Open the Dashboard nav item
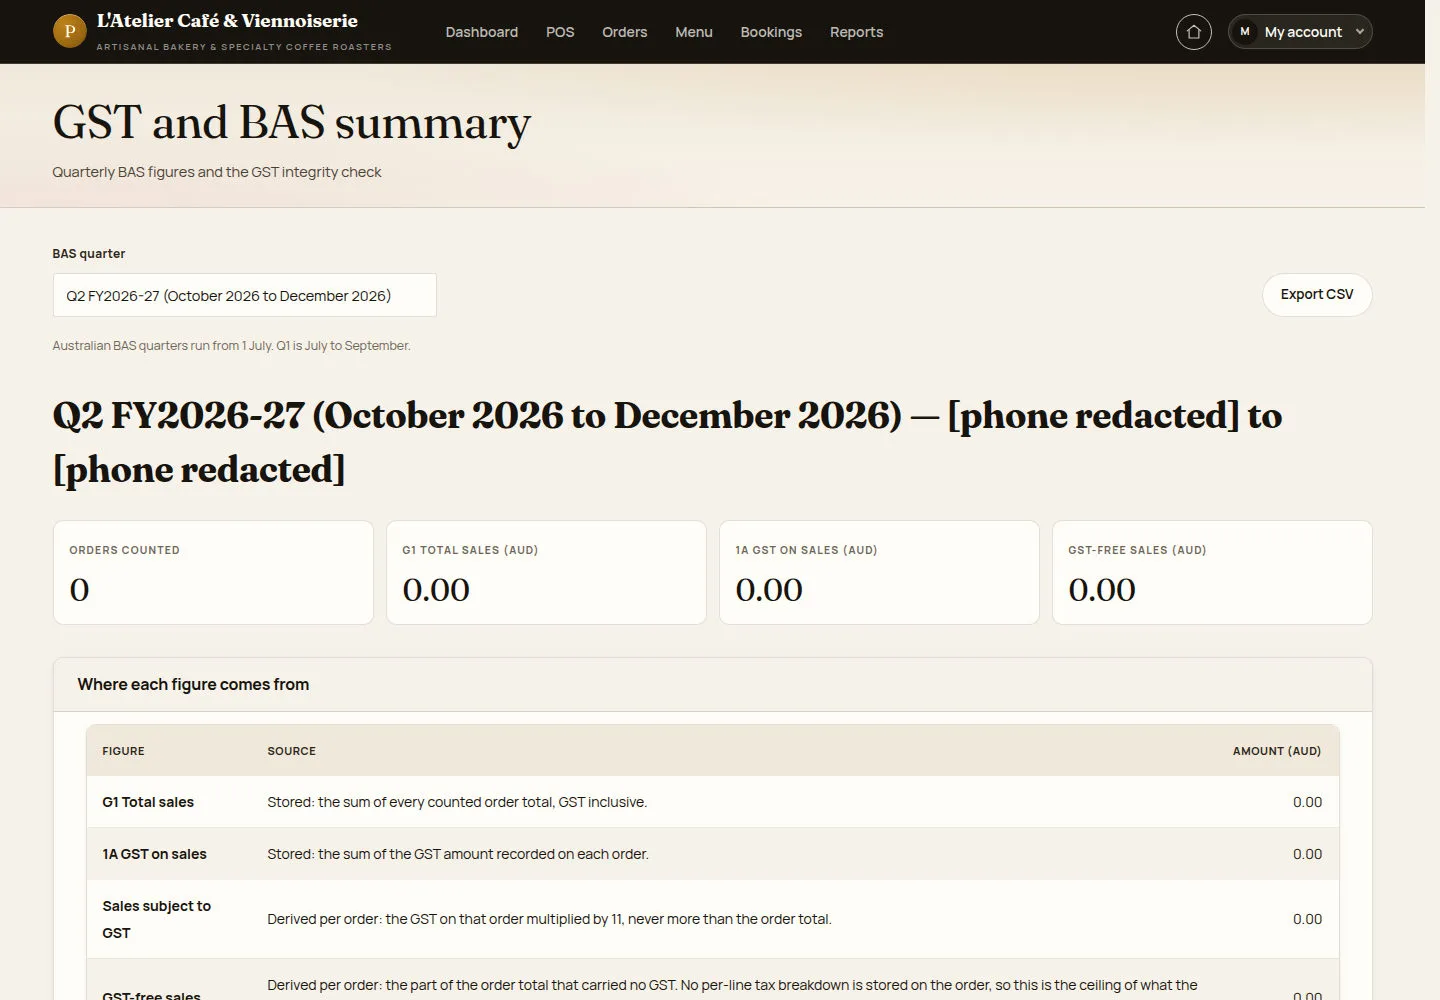 [482, 32]
